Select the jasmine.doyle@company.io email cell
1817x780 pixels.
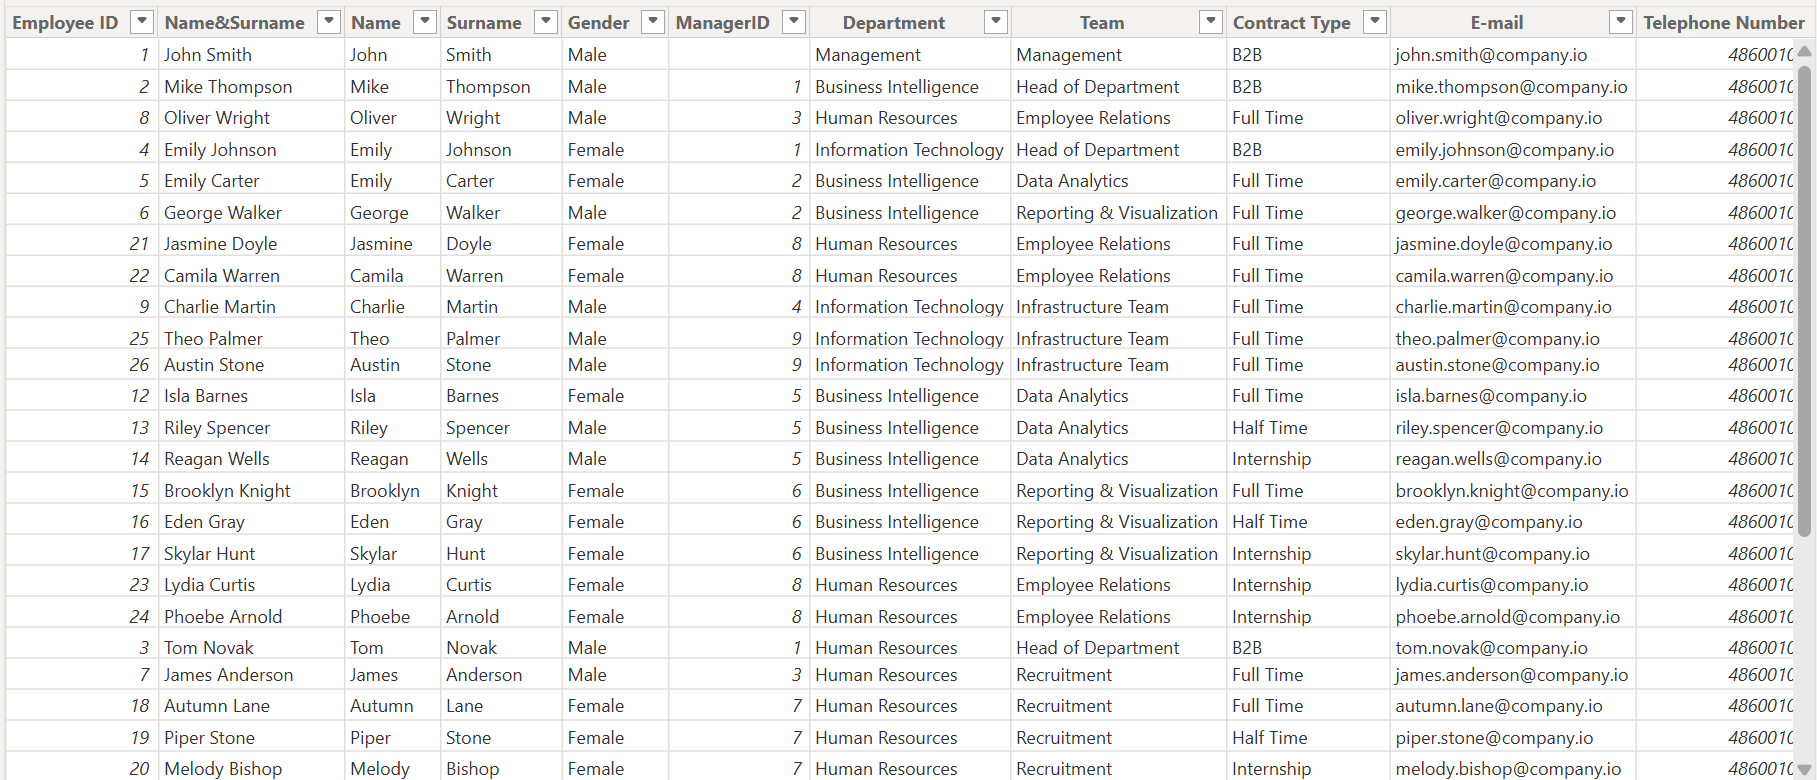1513,244
